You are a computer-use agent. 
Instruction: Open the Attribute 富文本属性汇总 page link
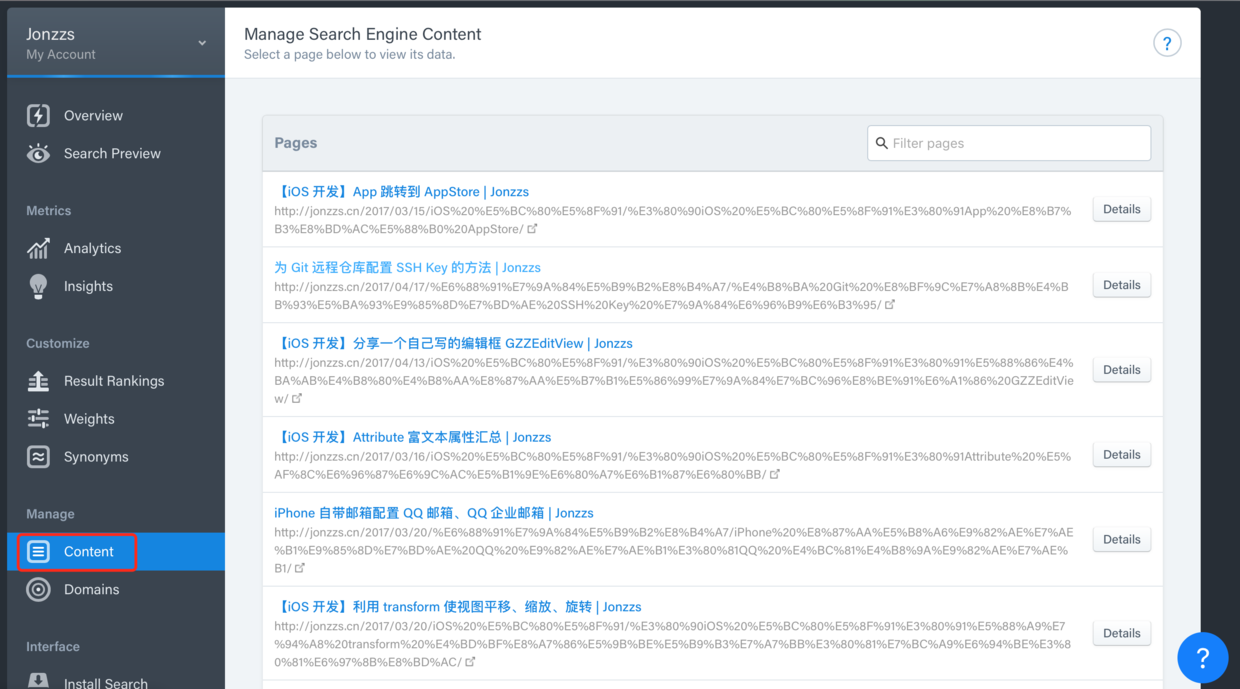(412, 437)
